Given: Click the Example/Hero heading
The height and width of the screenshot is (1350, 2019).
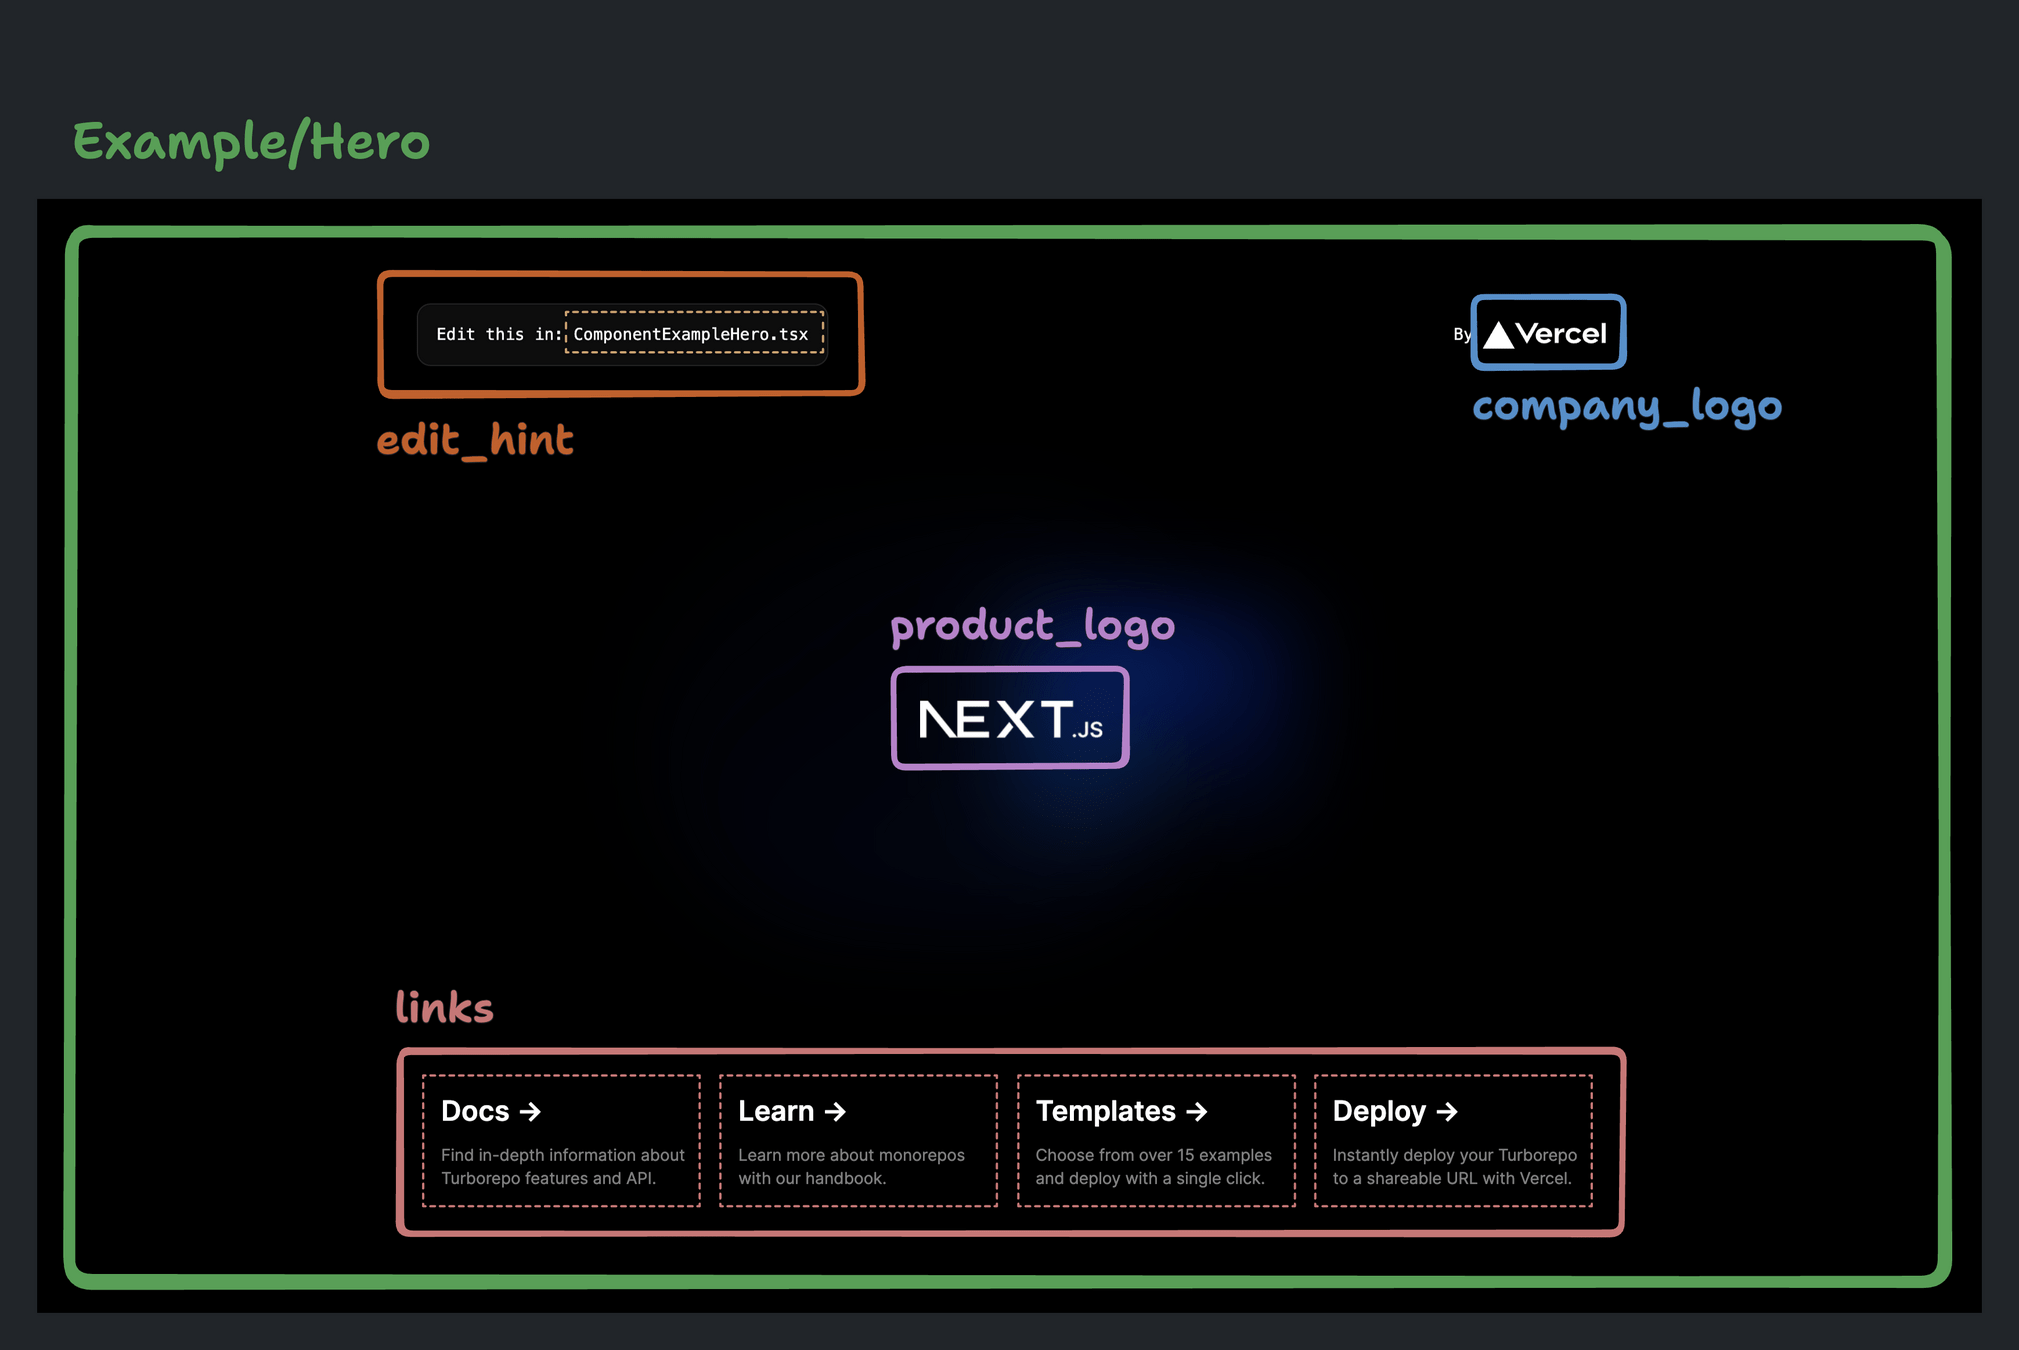Looking at the screenshot, I should (252, 142).
